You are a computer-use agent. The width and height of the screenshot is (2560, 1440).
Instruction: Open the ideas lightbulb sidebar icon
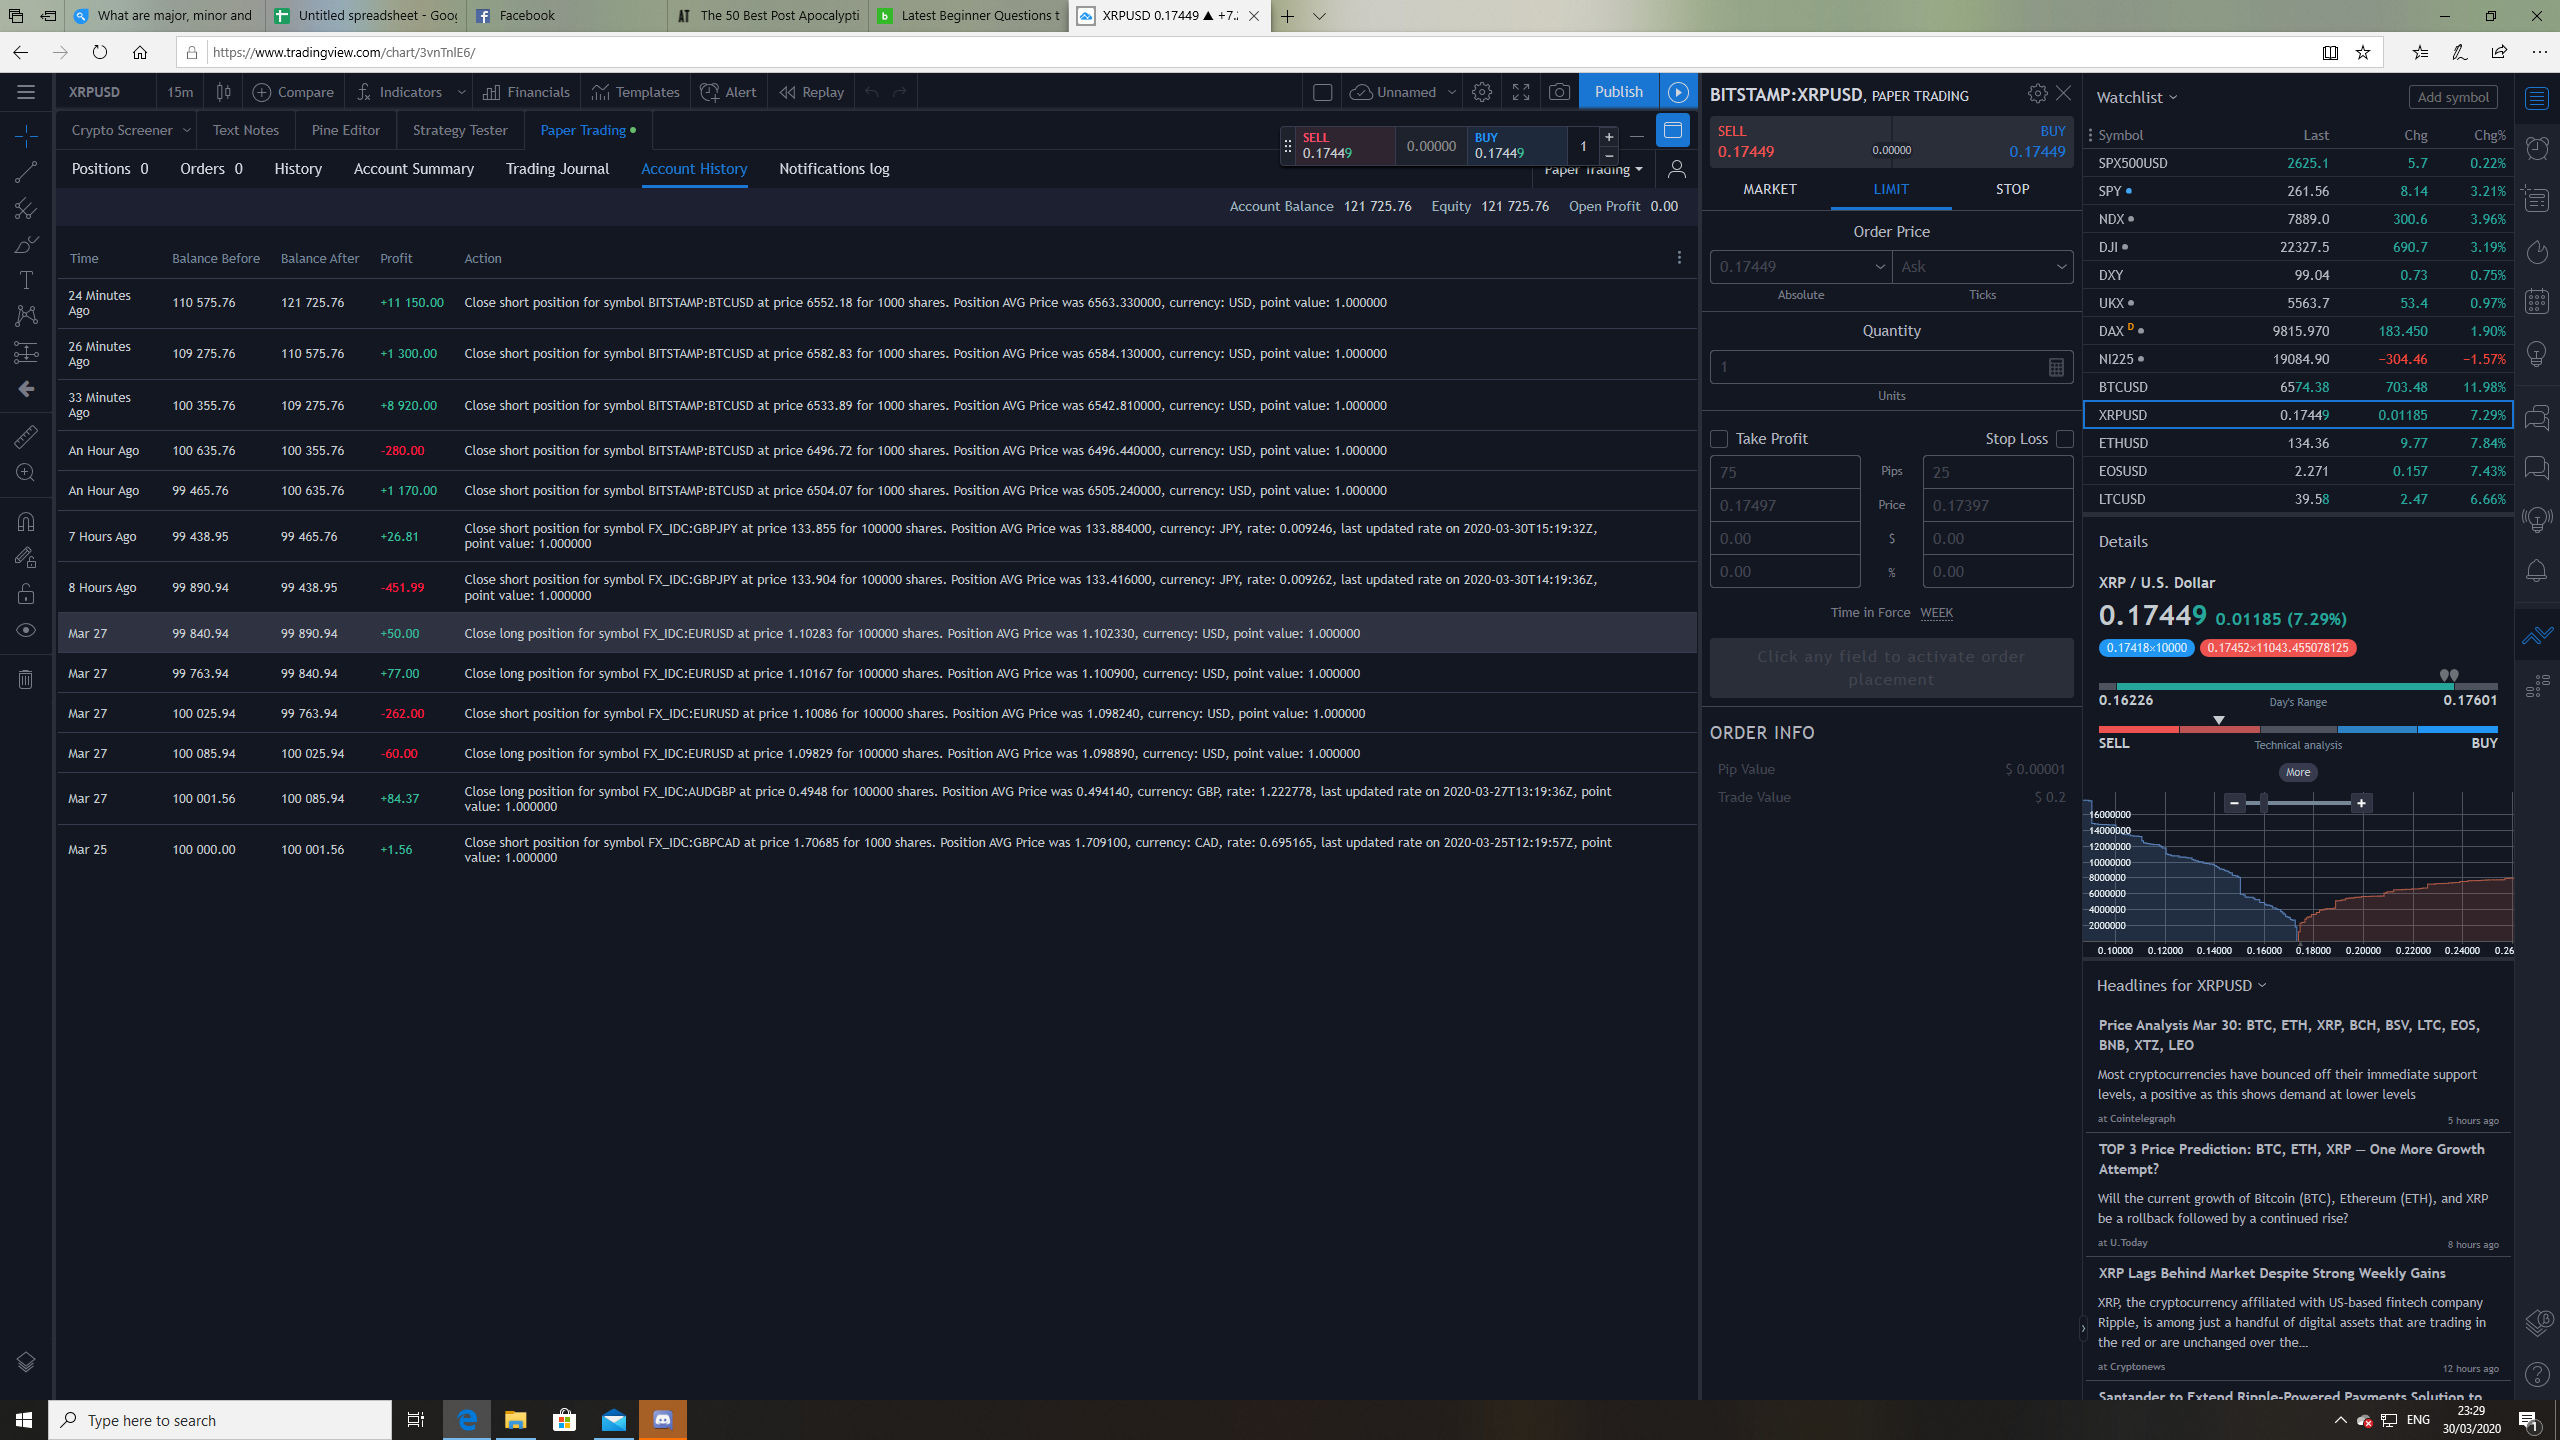[2537, 354]
